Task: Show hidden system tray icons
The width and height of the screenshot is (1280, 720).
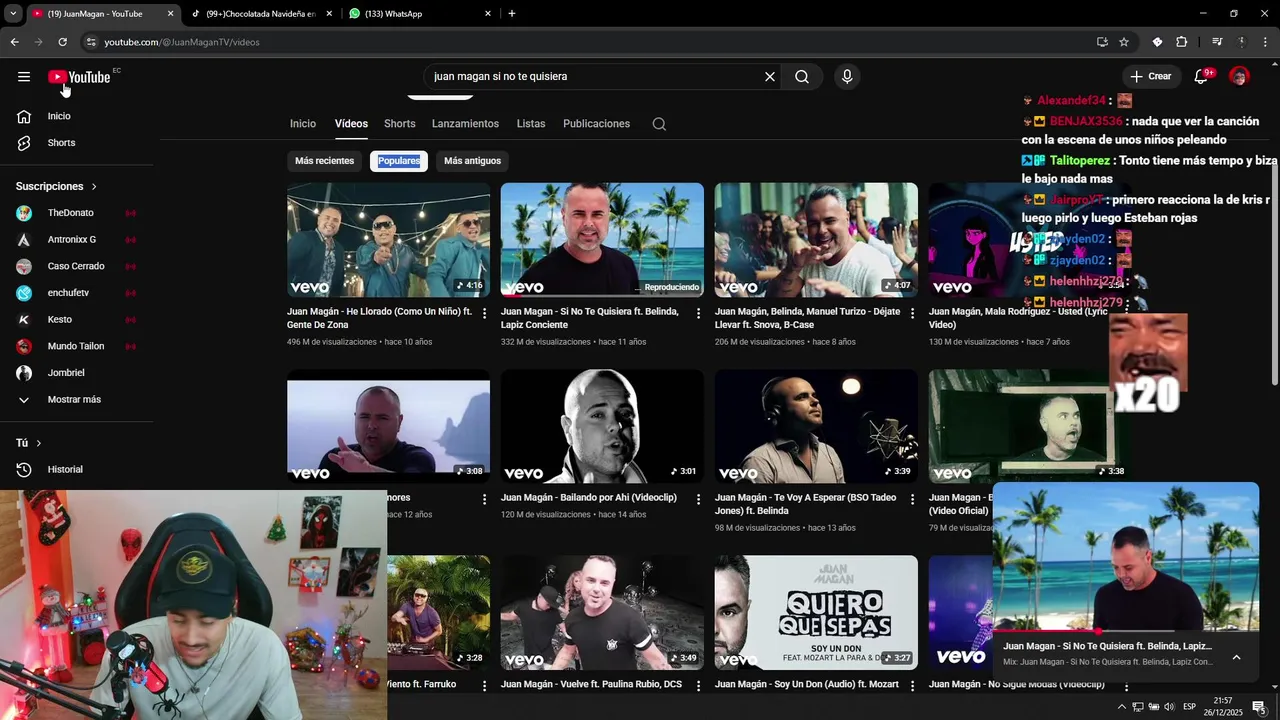Action: (x=1121, y=707)
